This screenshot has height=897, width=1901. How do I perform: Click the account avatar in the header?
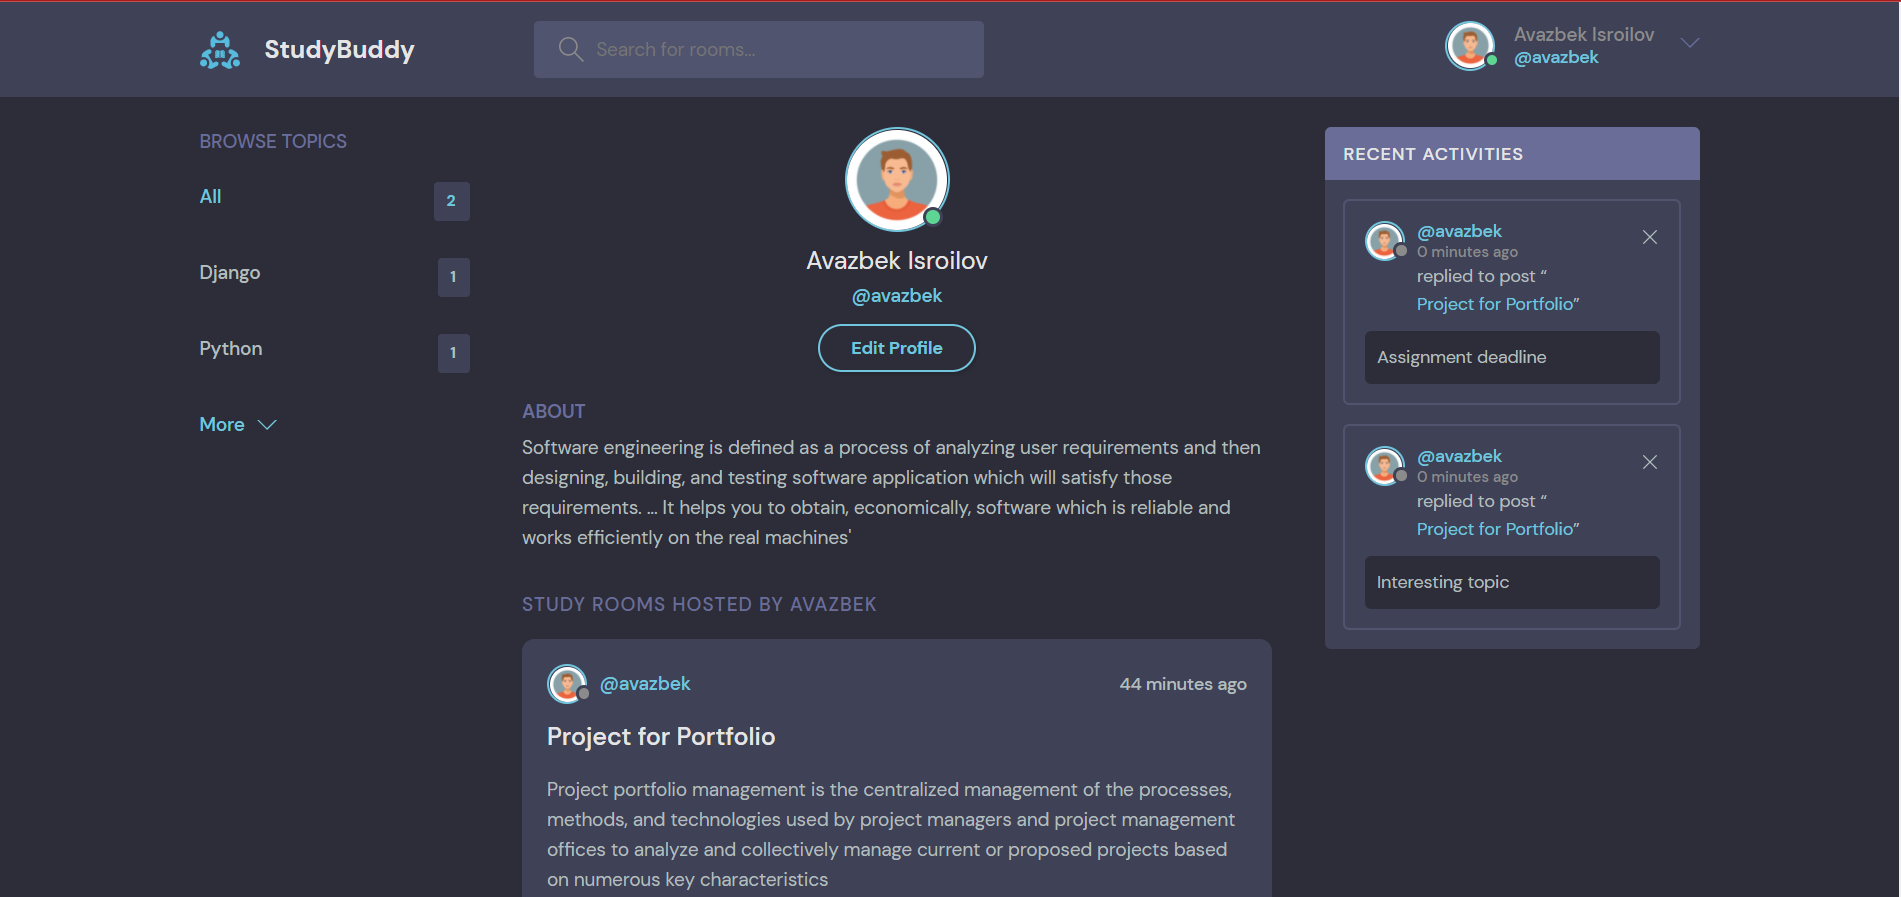1469,45
